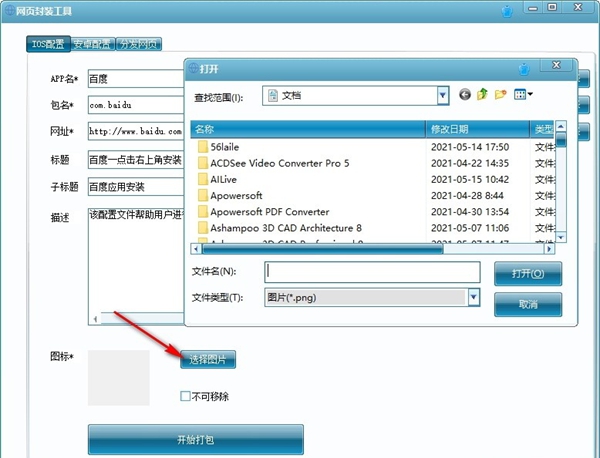Sort by the 修改日期 column header
Screen dimensions: 600x458
click(478, 129)
